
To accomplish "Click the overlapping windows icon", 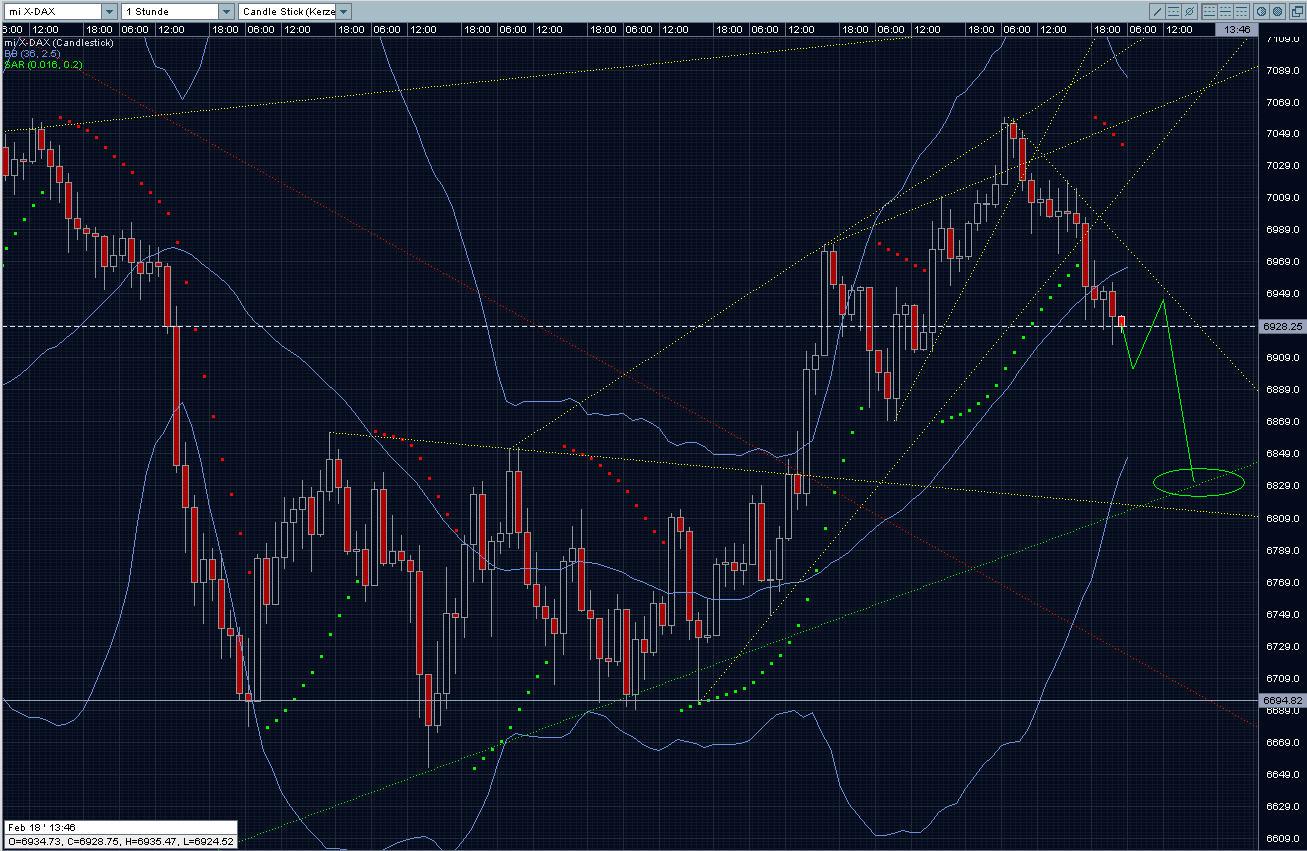I will coord(1295,12).
